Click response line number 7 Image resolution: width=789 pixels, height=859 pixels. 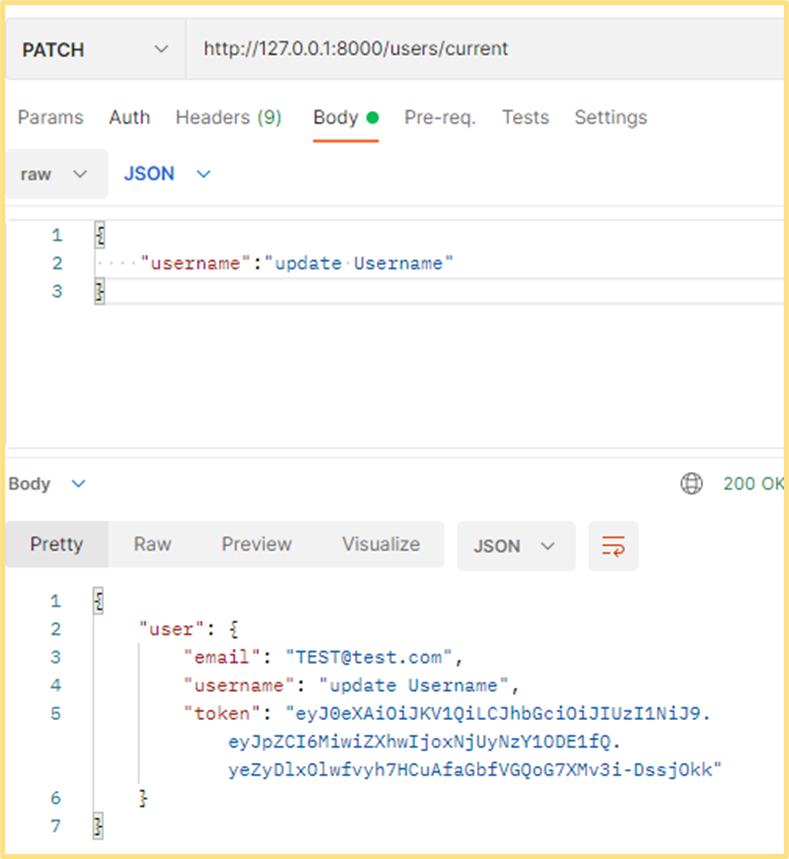[56, 826]
